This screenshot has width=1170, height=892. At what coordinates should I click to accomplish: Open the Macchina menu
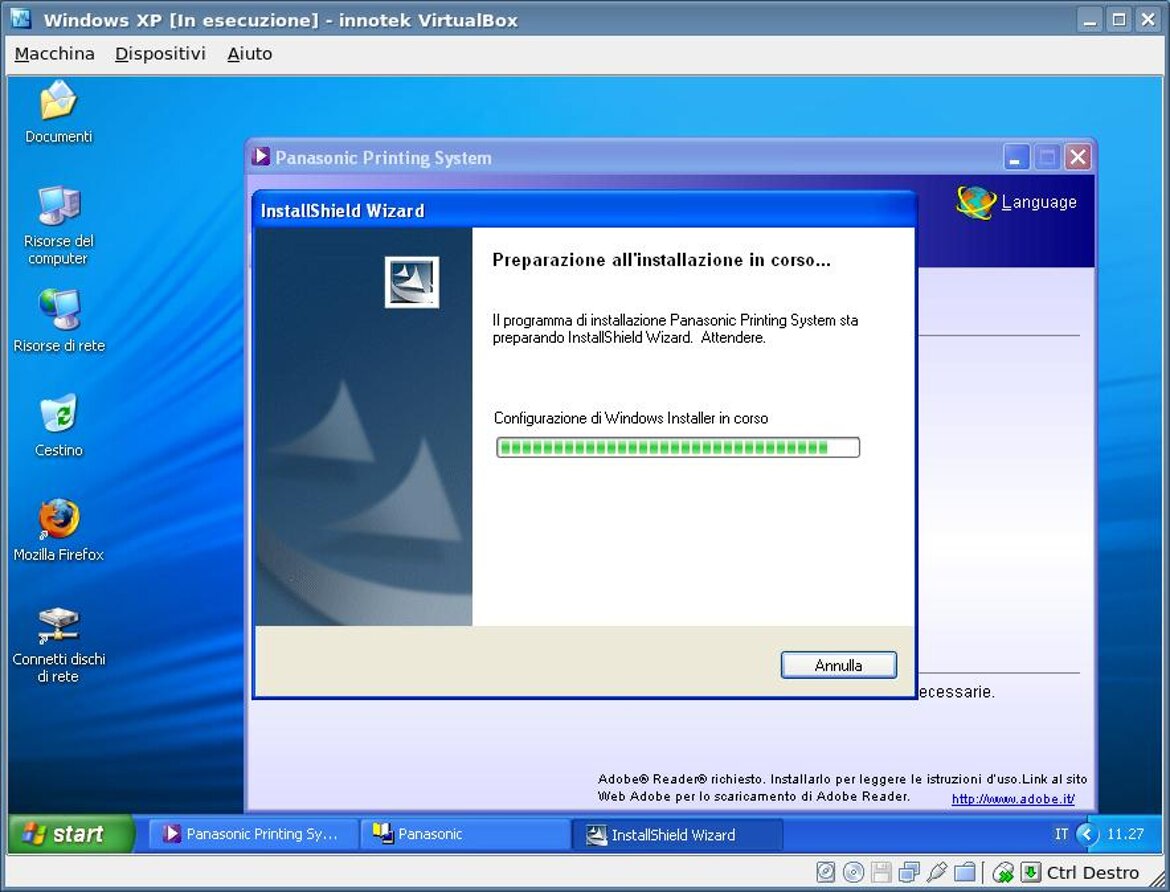(x=54, y=54)
